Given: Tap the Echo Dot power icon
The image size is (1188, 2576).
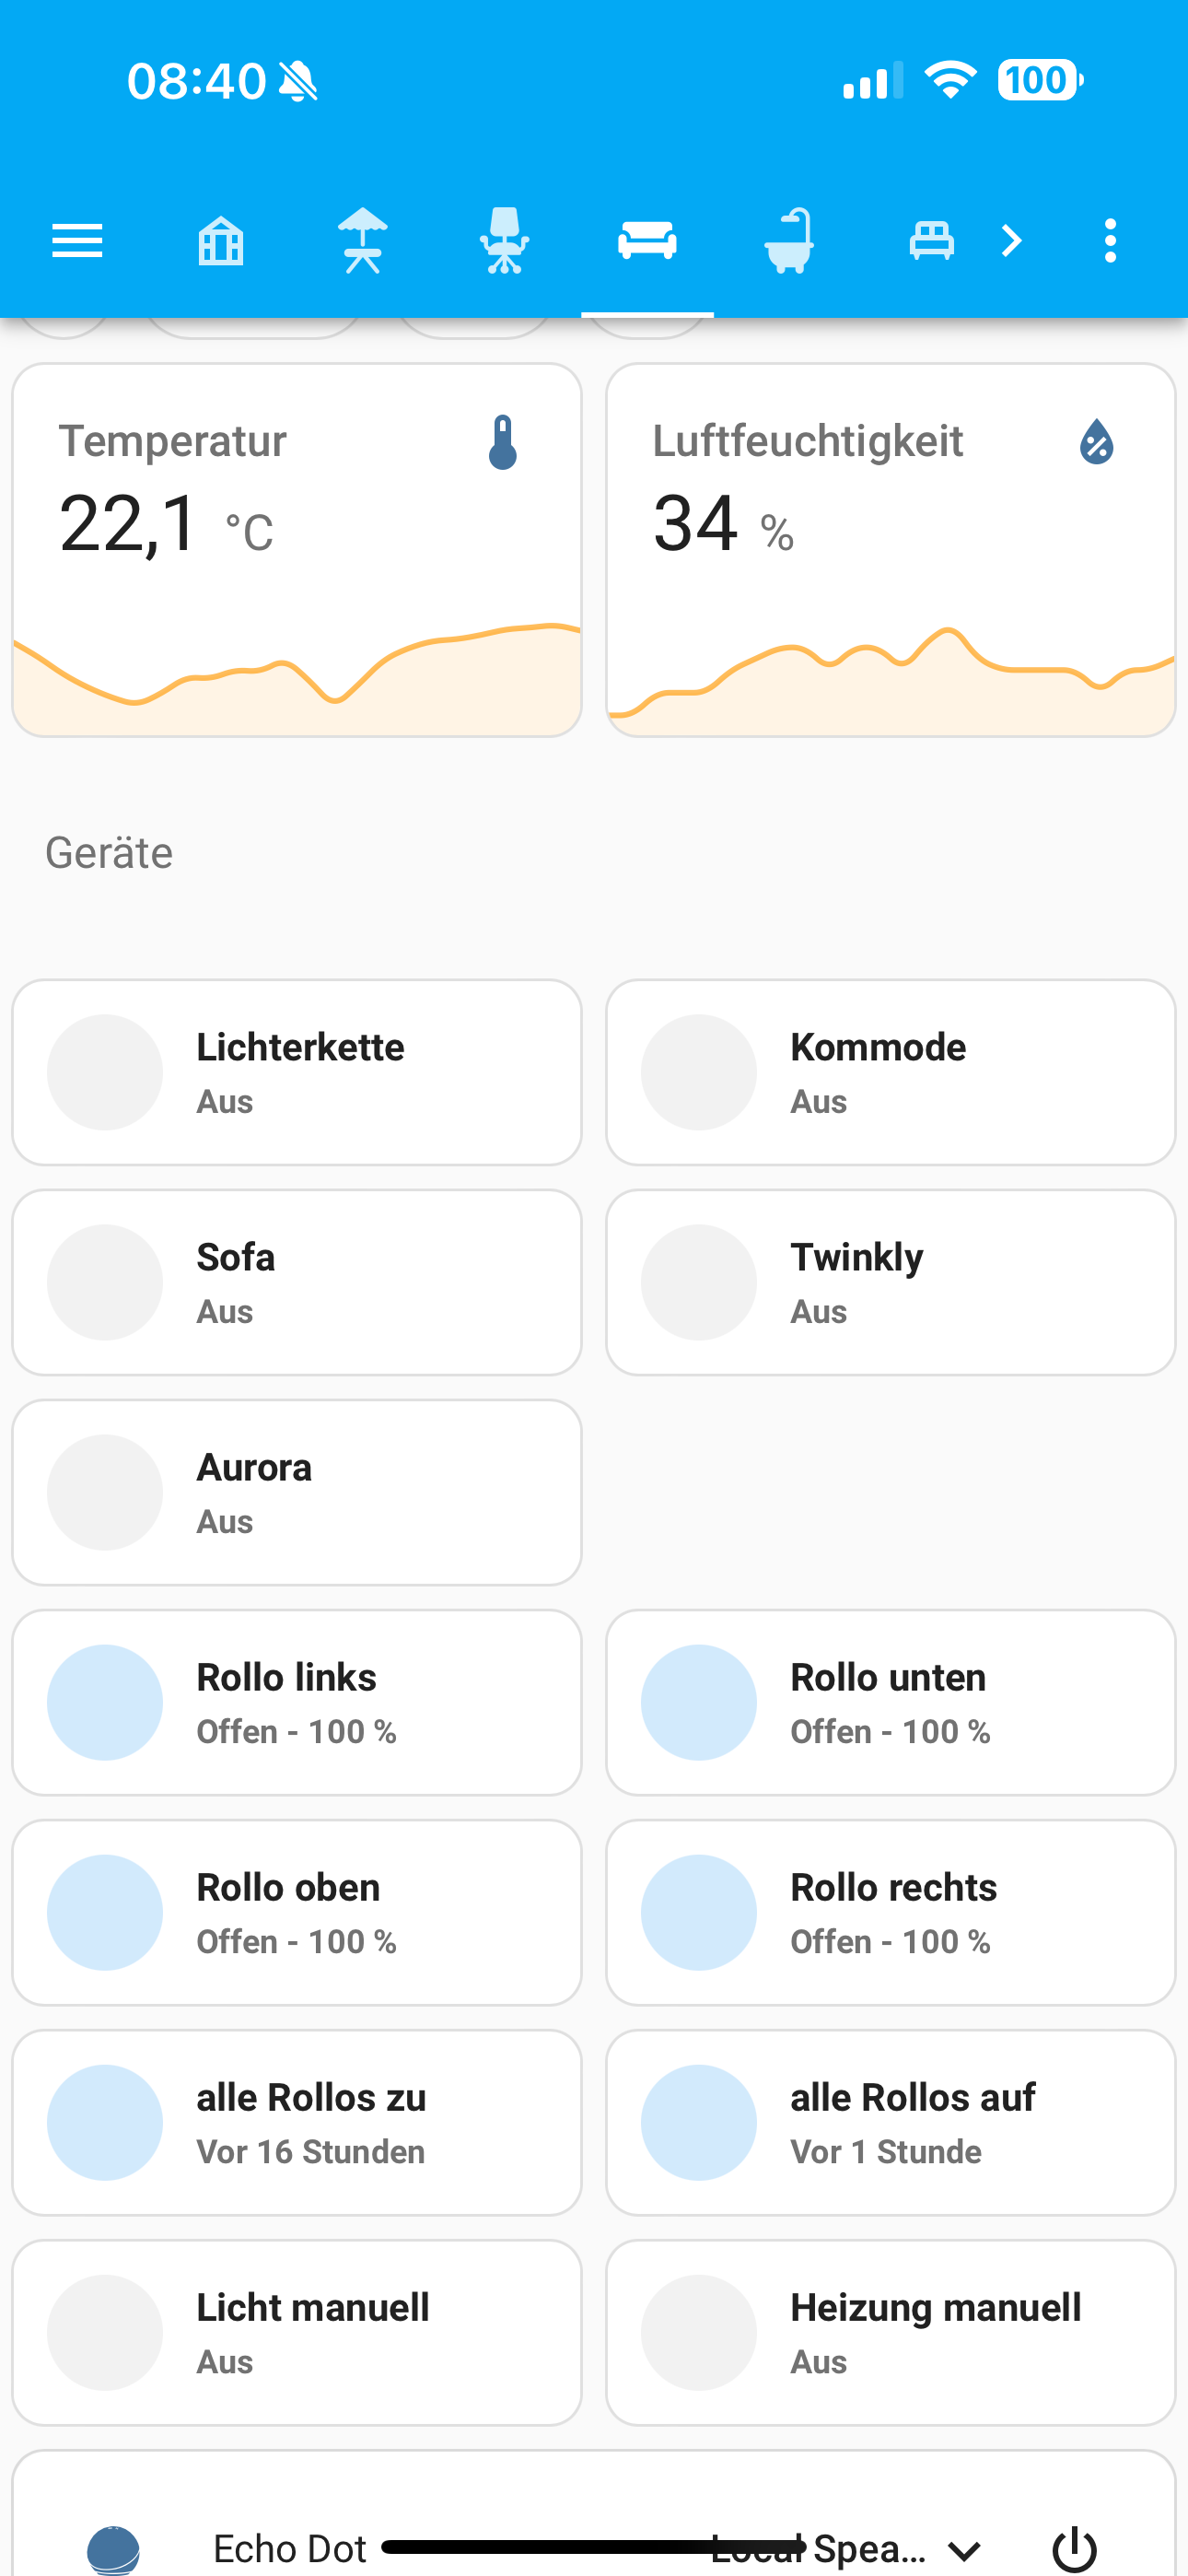Looking at the screenshot, I should [1075, 2547].
